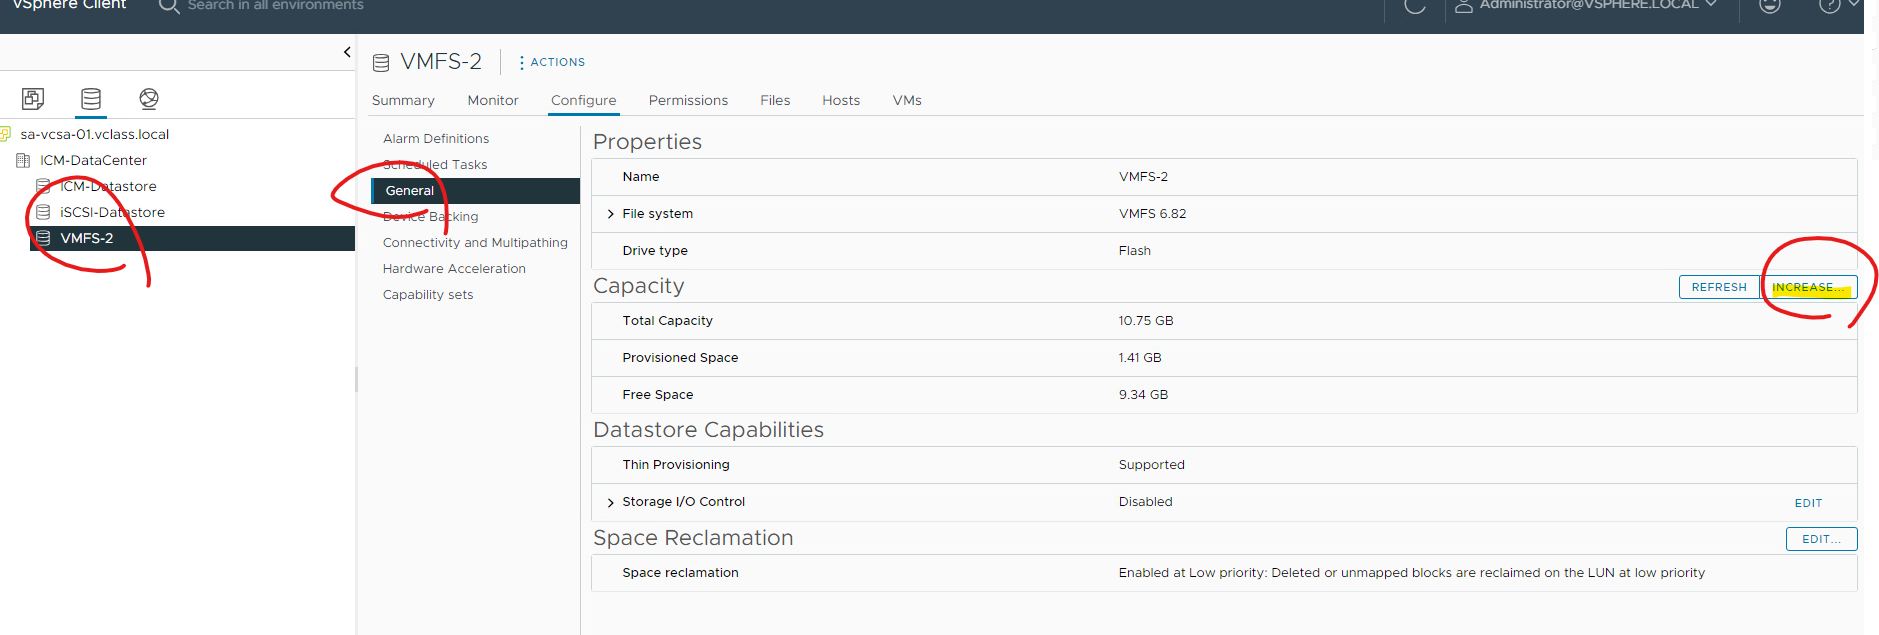Click the Refresh capacity button
Viewport: 1879px width, 635px height.
1719,287
